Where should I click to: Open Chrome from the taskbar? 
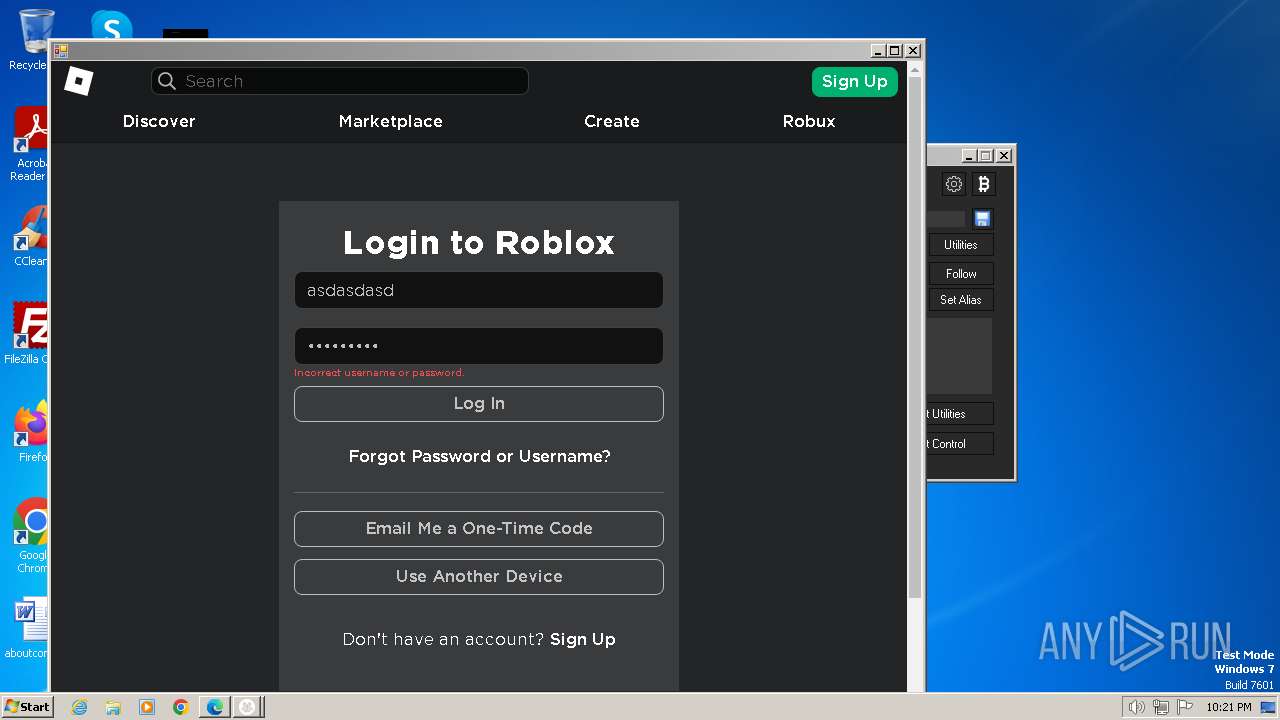pyautogui.click(x=181, y=707)
